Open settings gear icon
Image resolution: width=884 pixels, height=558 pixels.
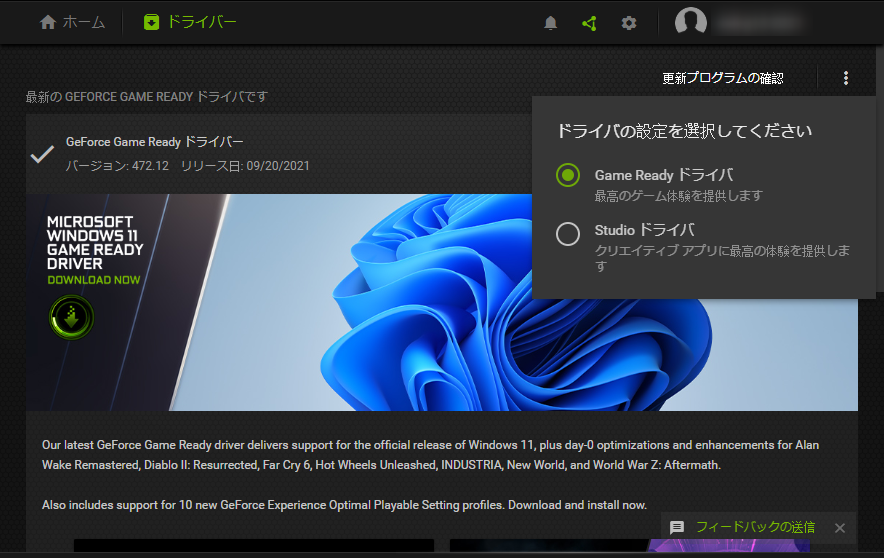click(629, 23)
